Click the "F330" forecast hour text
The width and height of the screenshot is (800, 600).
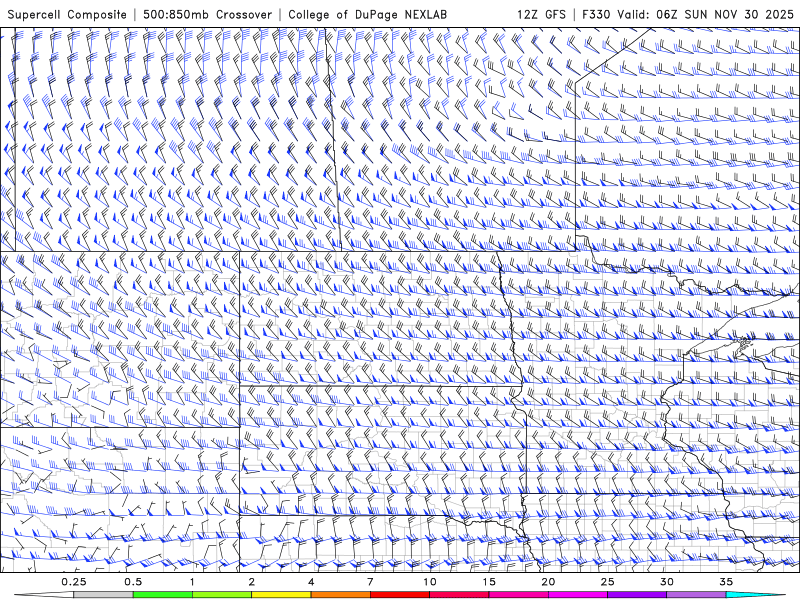coord(596,14)
